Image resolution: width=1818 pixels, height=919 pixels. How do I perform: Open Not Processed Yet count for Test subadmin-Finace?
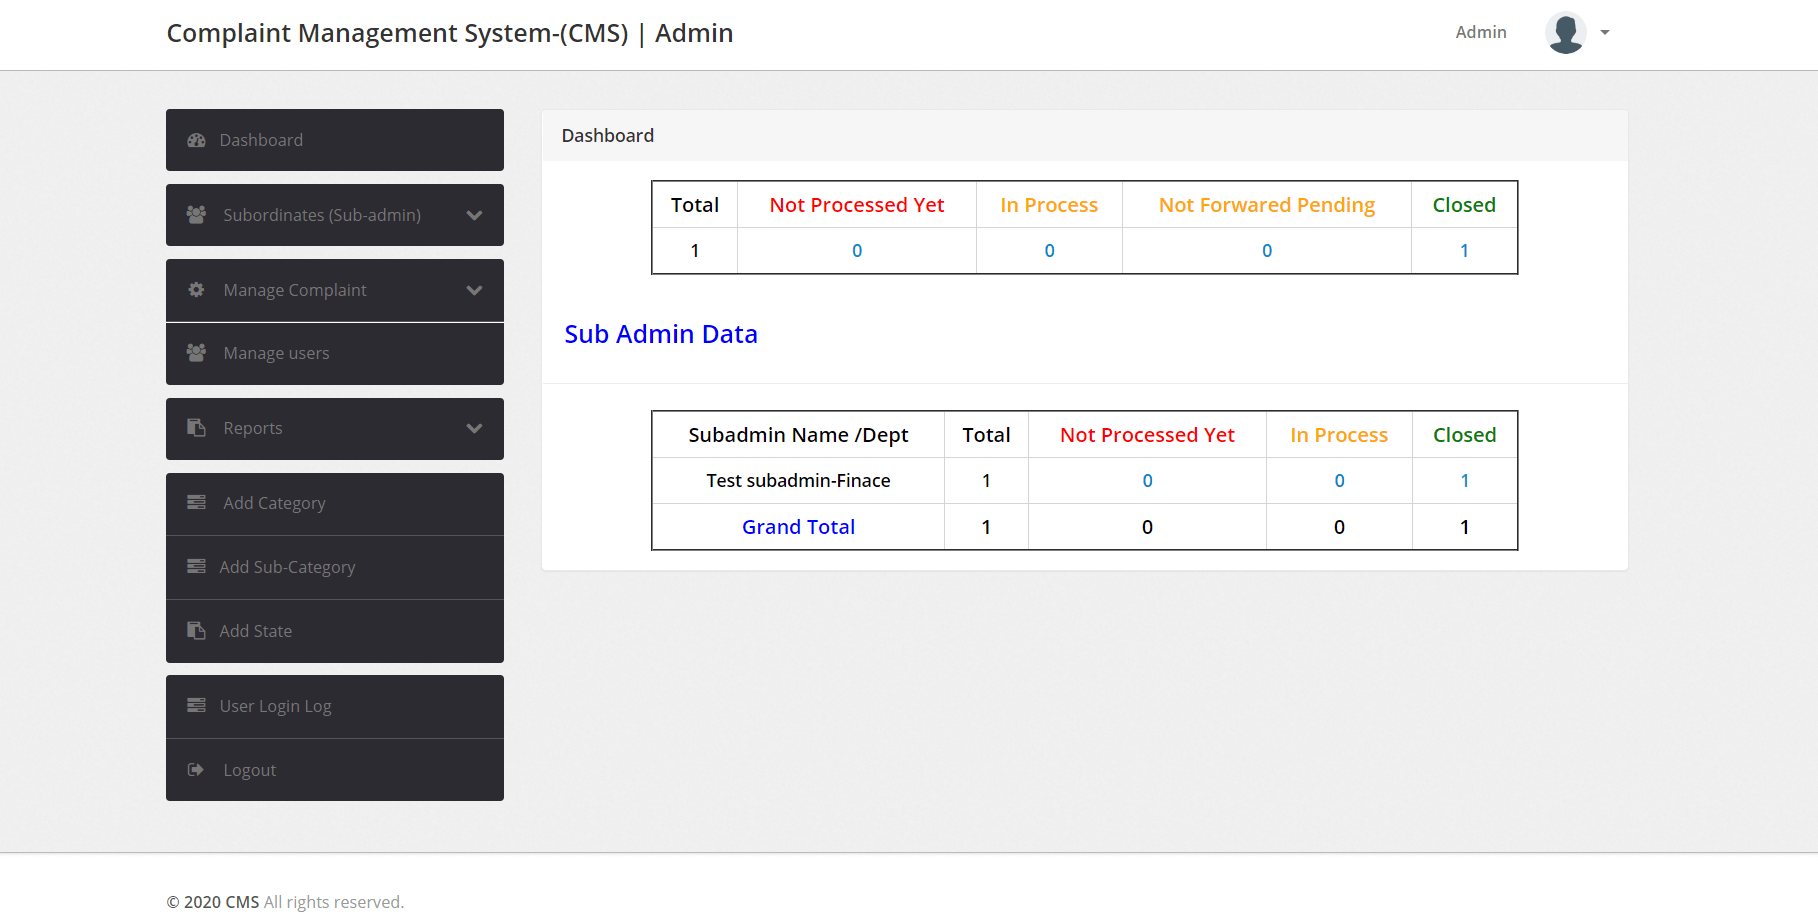[1146, 480]
